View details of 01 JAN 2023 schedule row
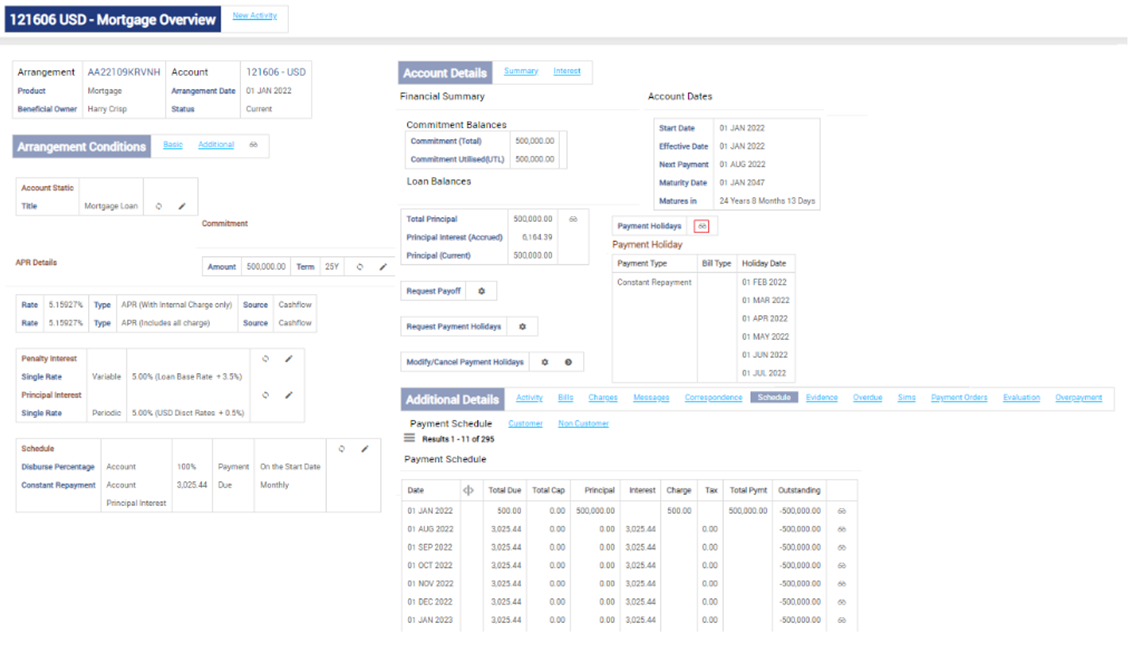 pos(842,620)
